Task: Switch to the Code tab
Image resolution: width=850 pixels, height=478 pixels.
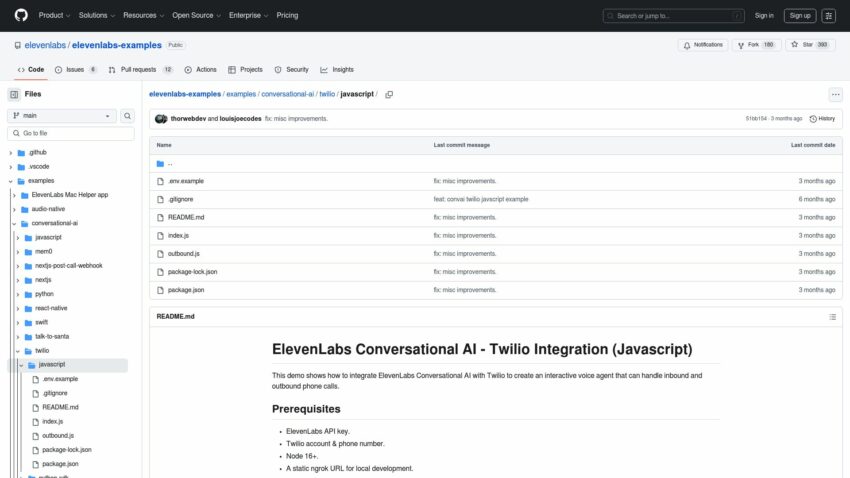Action: (x=31, y=69)
